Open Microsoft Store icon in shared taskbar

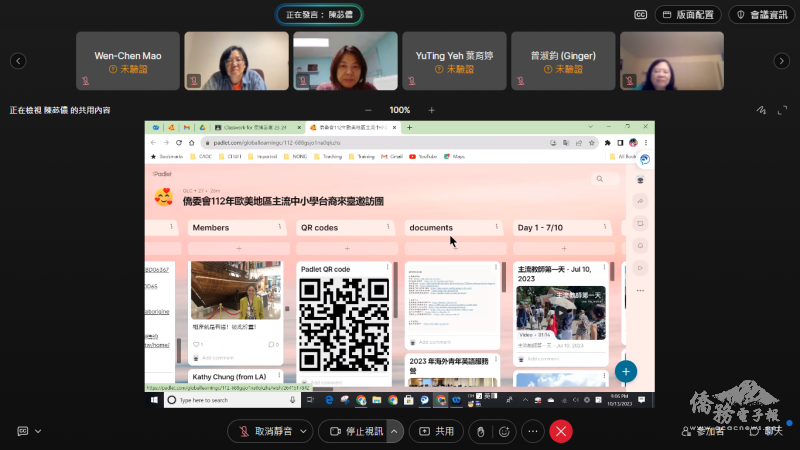click(408, 400)
